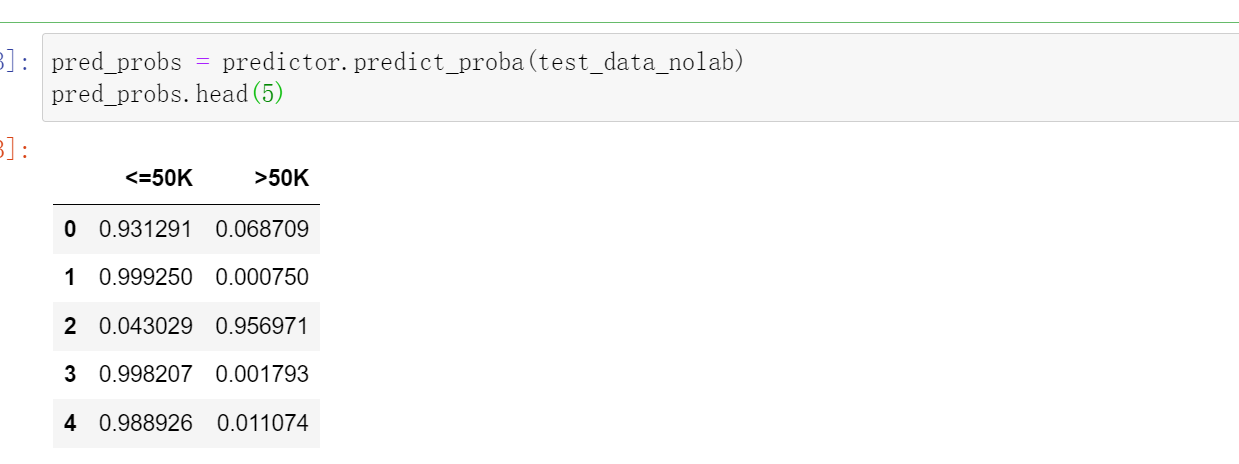The width and height of the screenshot is (1239, 464).
Task: Click the value 0.999250 in table
Action: click(x=145, y=278)
